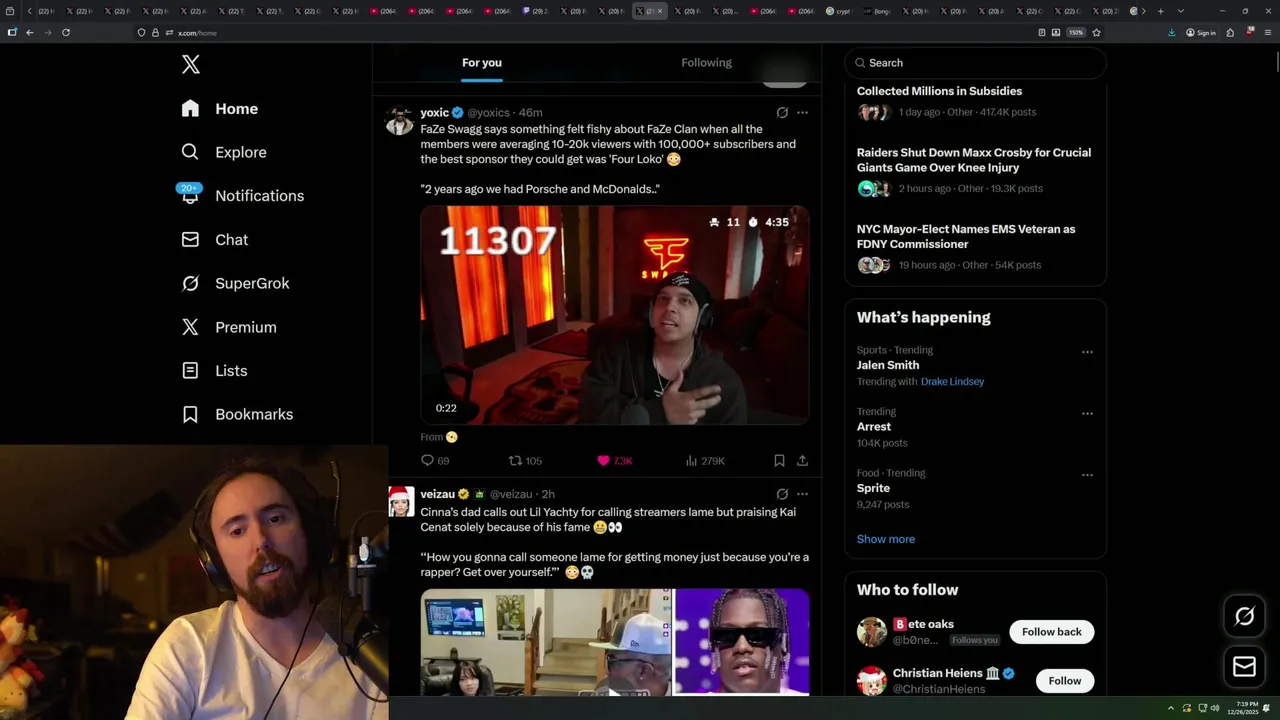Click the 46m timestamp on yoxic's post

[531, 113]
